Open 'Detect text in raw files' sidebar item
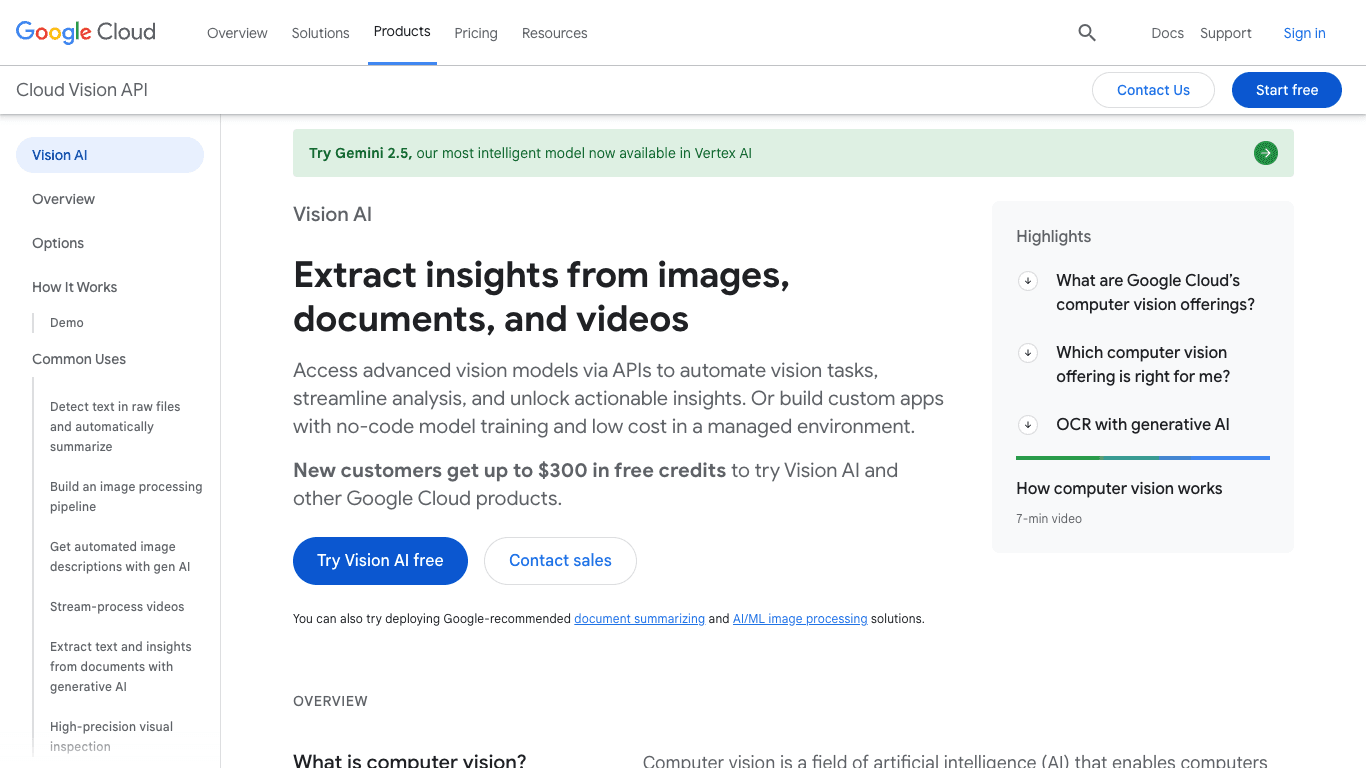1366x768 pixels. tap(115, 427)
